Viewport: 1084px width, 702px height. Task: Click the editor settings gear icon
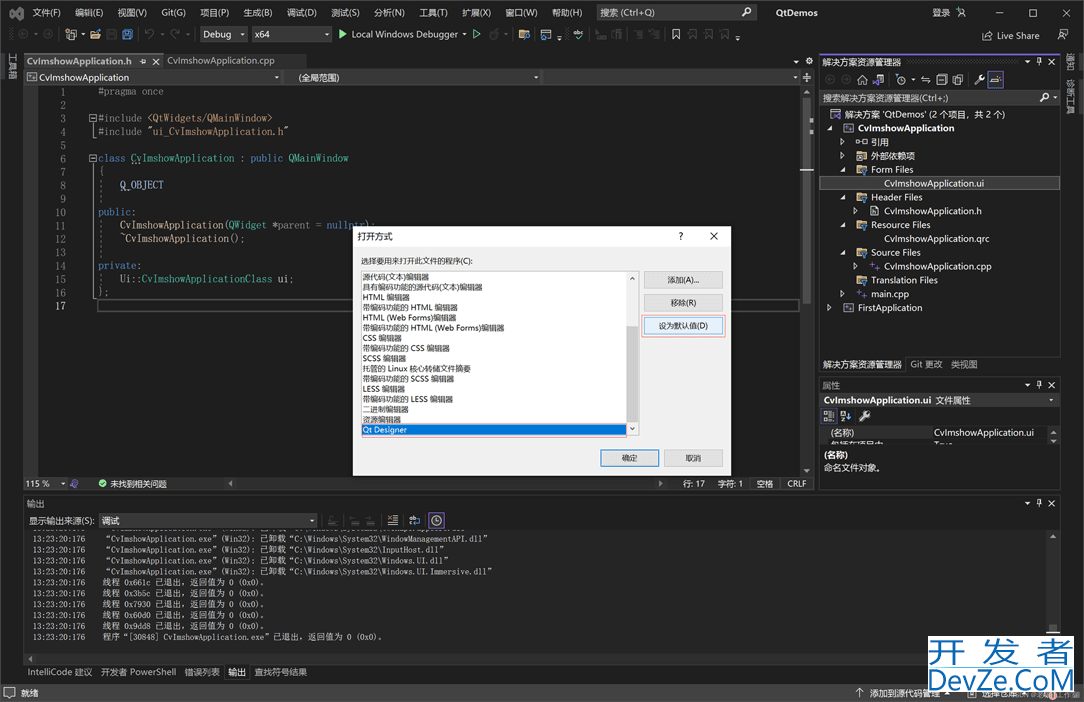tap(809, 61)
